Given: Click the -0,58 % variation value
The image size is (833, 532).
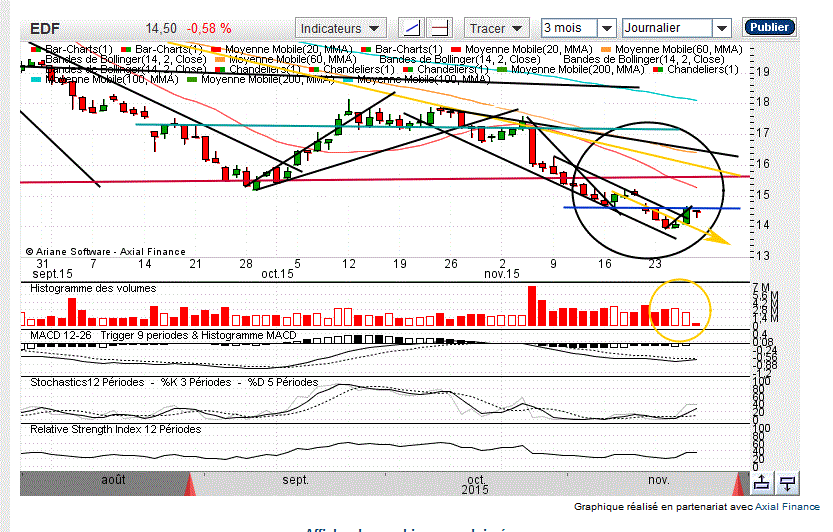Looking at the screenshot, I should tap(209, 29).
